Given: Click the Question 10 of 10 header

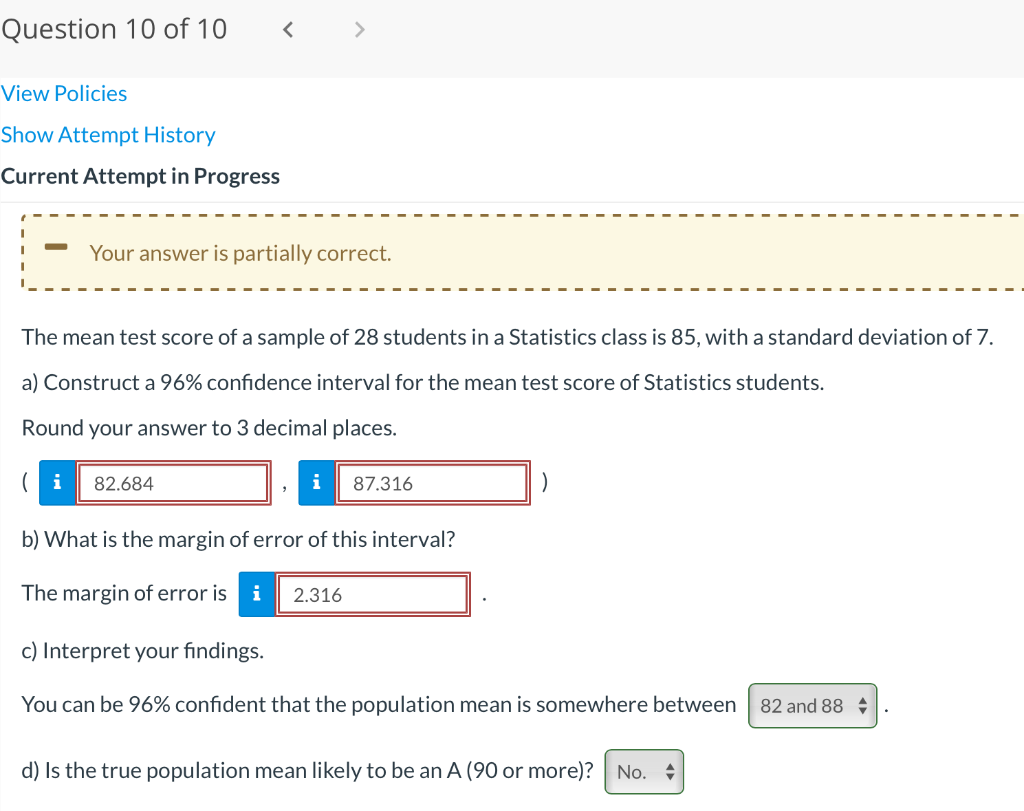Looking at the screenshot, I should (x=114, y=29).
